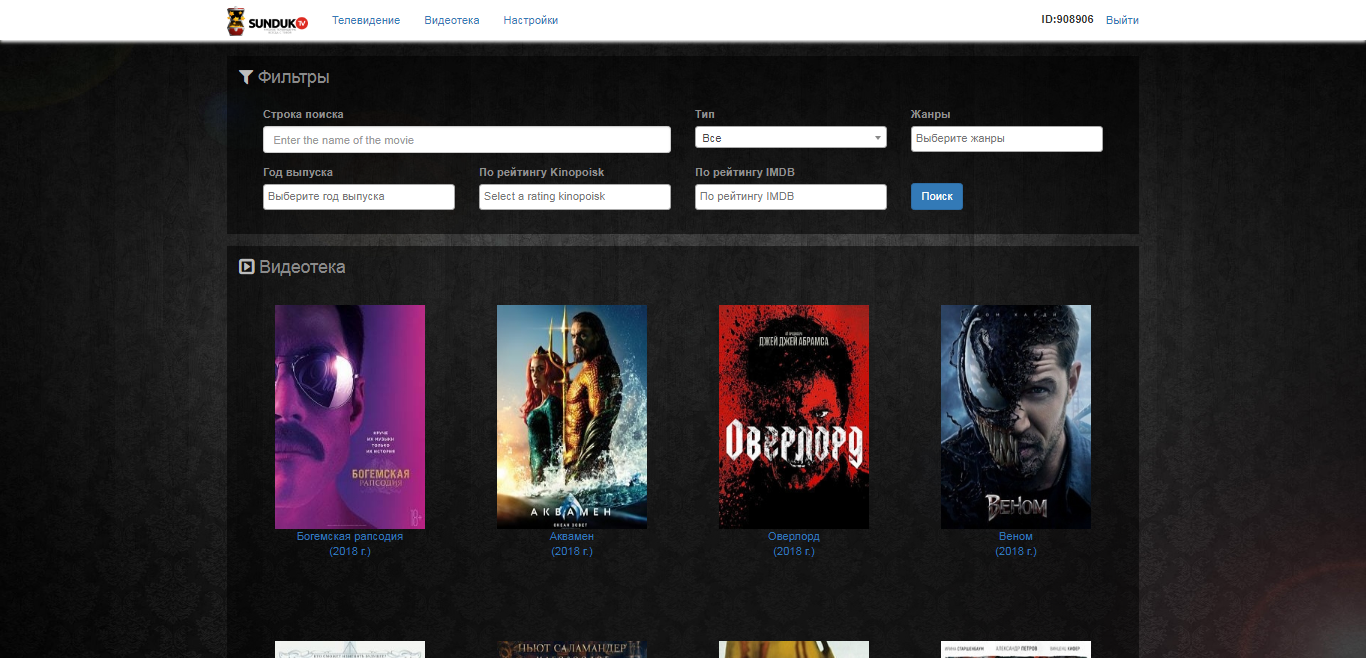The width and height of the screenshot is (1366, 658).
Task: Open the Настройки menu item
Action: point(530,20)
